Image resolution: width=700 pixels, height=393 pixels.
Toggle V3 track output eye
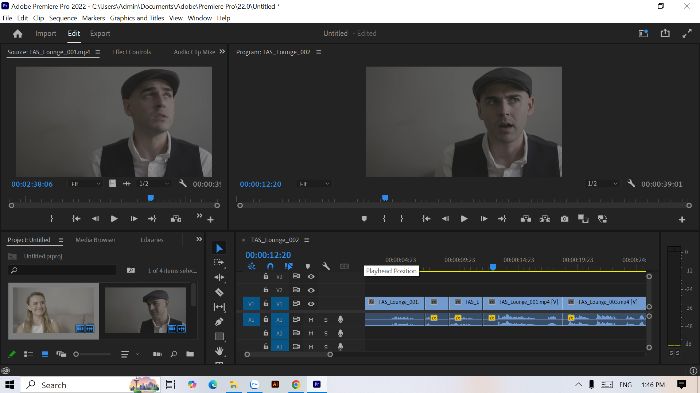click(x=311, y=276)
